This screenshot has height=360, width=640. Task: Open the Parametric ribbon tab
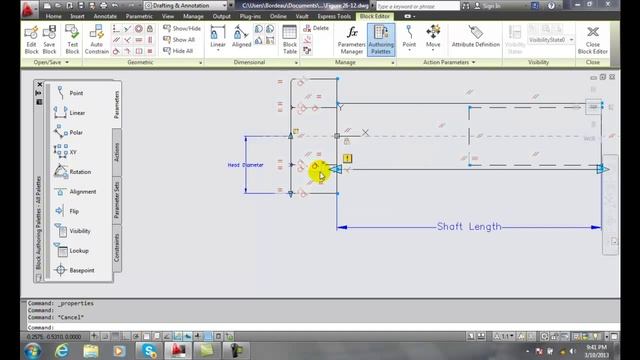point(139,16)
